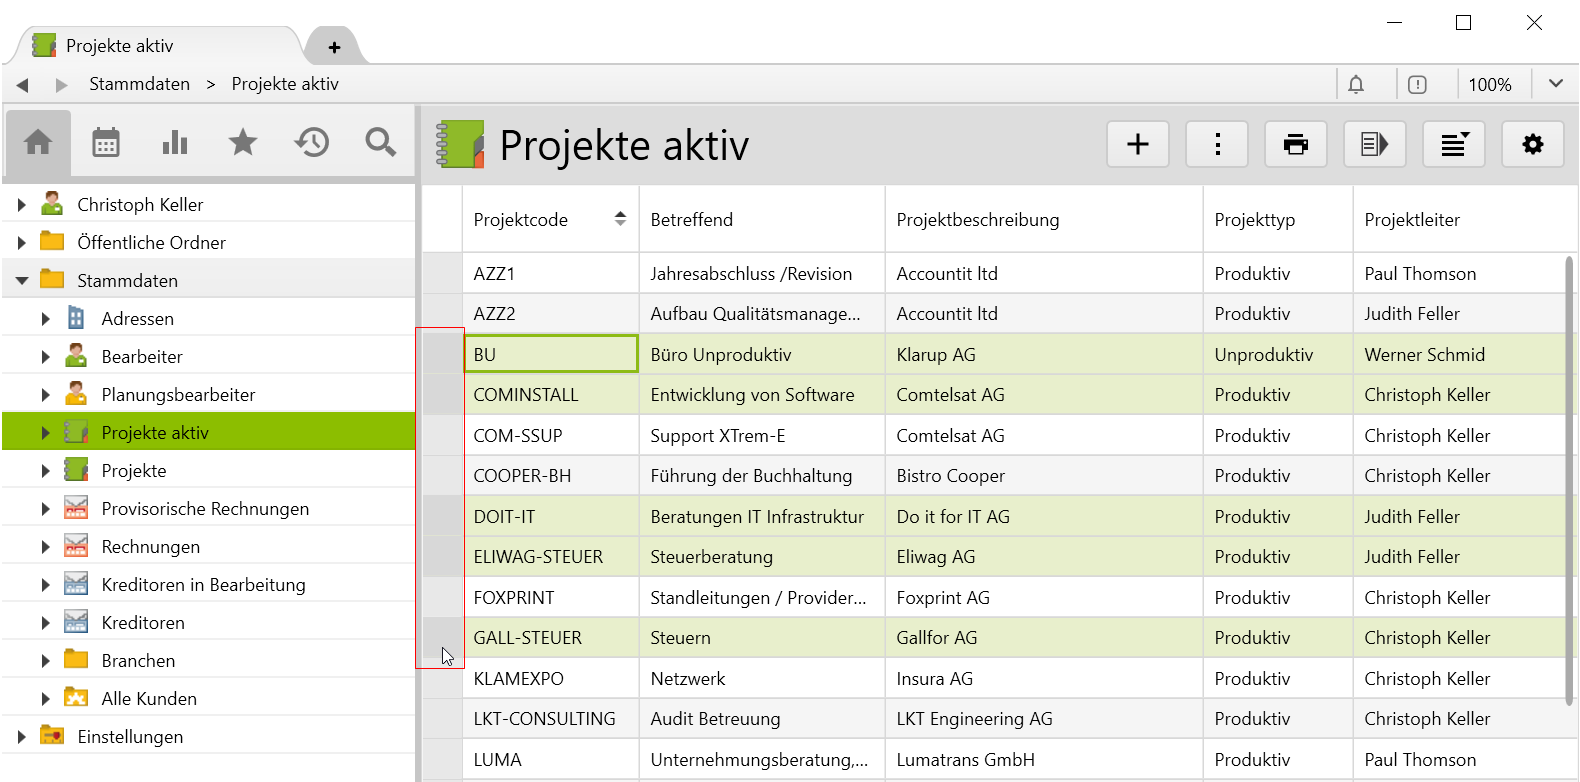Open the calendar view icon
The image size is (1580, 782).
click(106, 143)
